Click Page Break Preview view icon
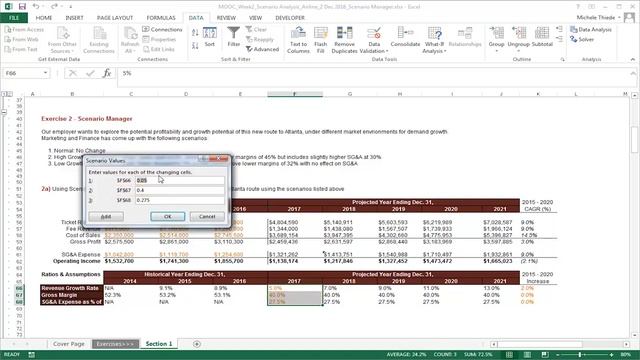Screen dimensions: 640x360 (545, 354)
